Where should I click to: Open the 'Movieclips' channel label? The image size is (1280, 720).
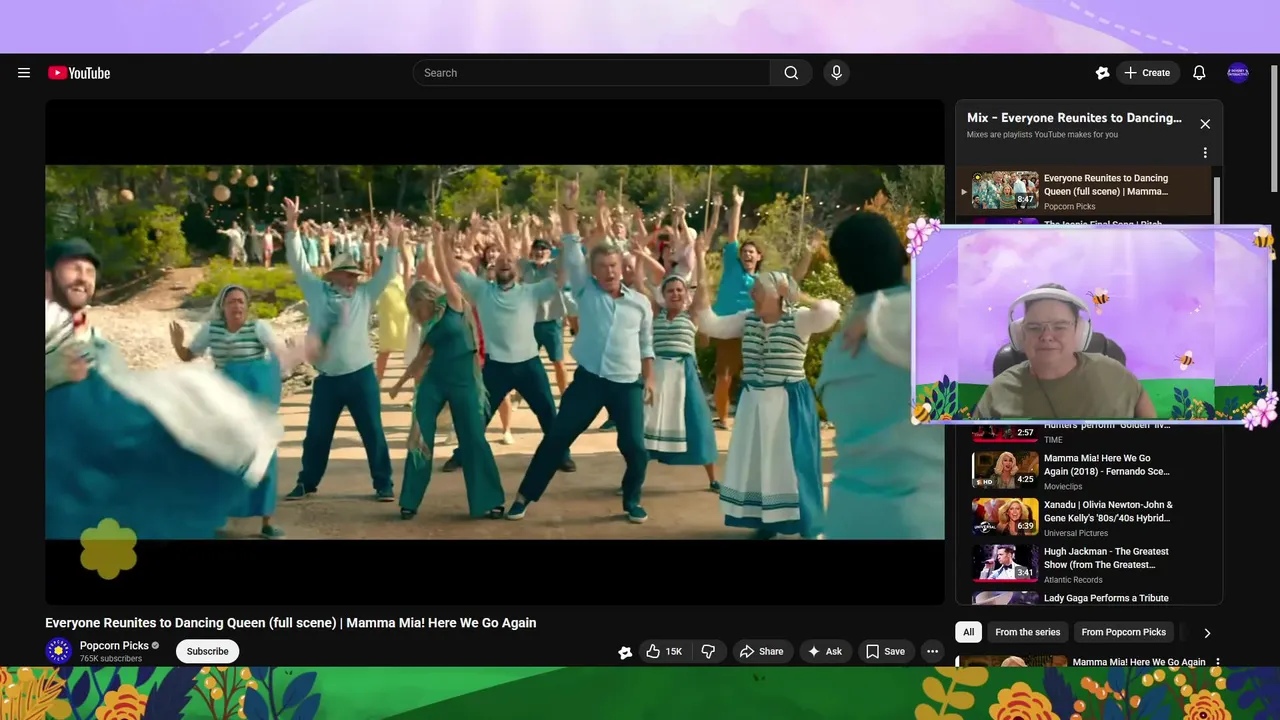click(x=1064, y=487)
